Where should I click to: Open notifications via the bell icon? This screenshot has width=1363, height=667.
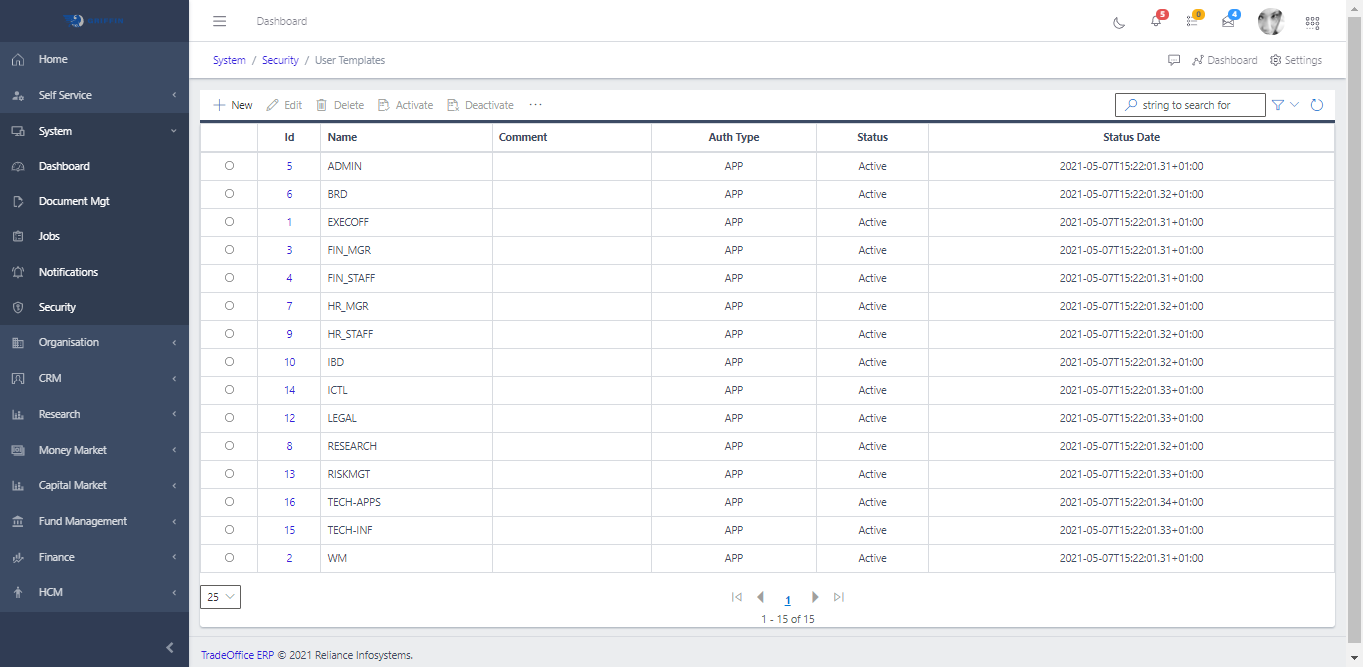point(1155,22)
